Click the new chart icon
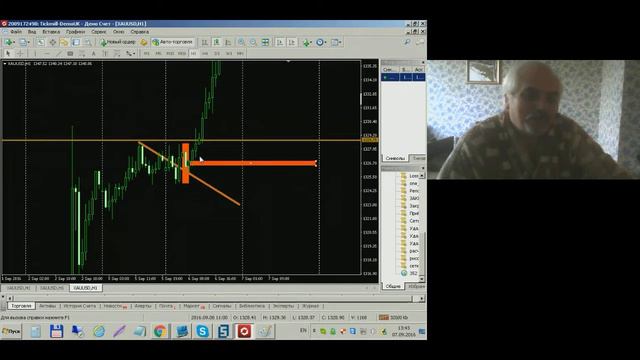Image resolution: width=640 pixels, height=360 pixels. (x=9, y=42)
